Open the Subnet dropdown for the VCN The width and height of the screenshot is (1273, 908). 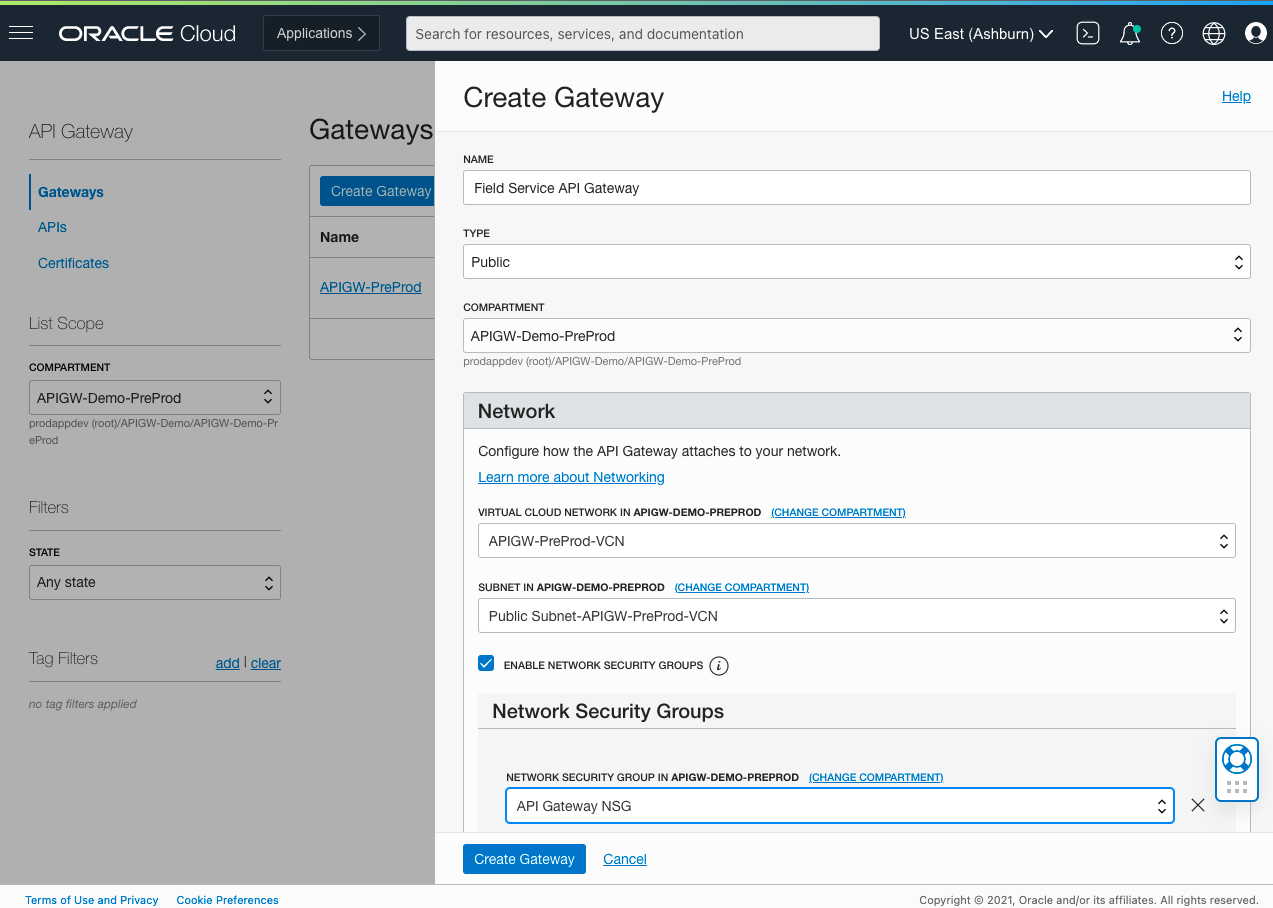pyautogui.click(x=856, y=615)
